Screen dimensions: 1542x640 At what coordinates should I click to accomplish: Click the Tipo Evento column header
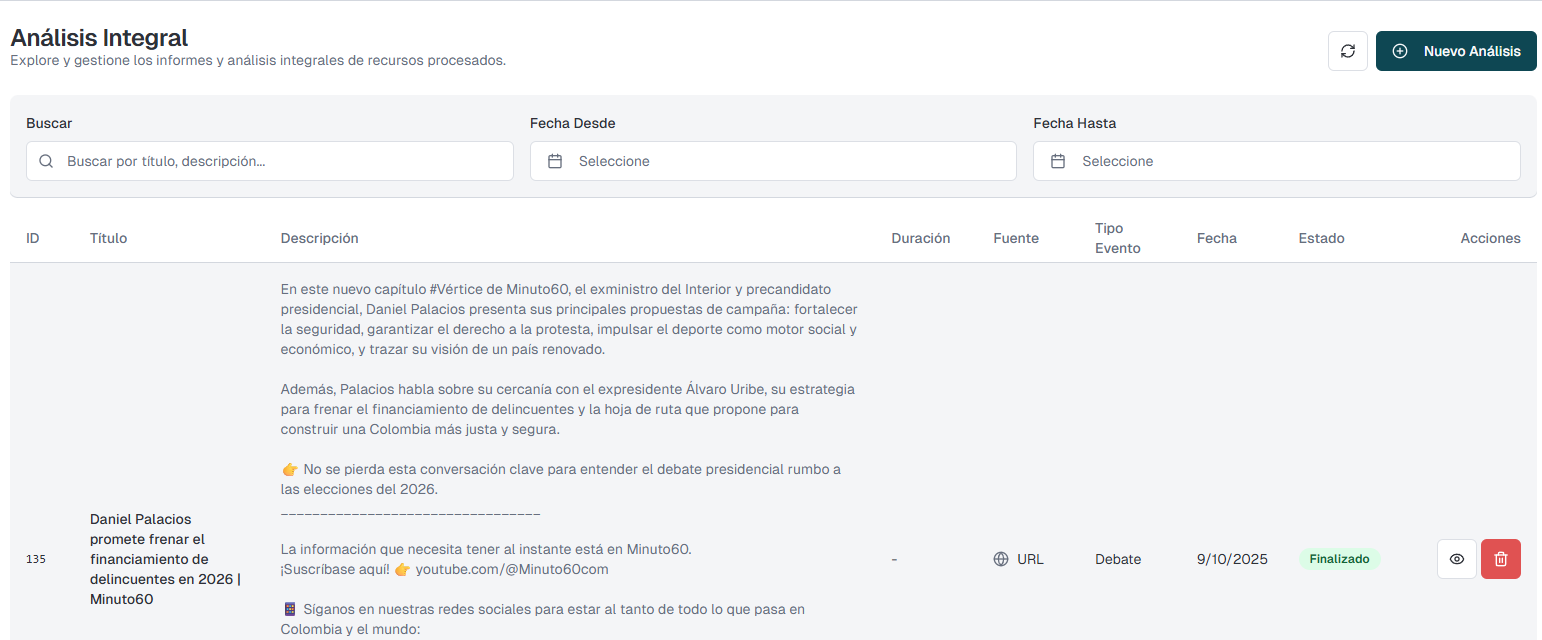pos(1117,236)
